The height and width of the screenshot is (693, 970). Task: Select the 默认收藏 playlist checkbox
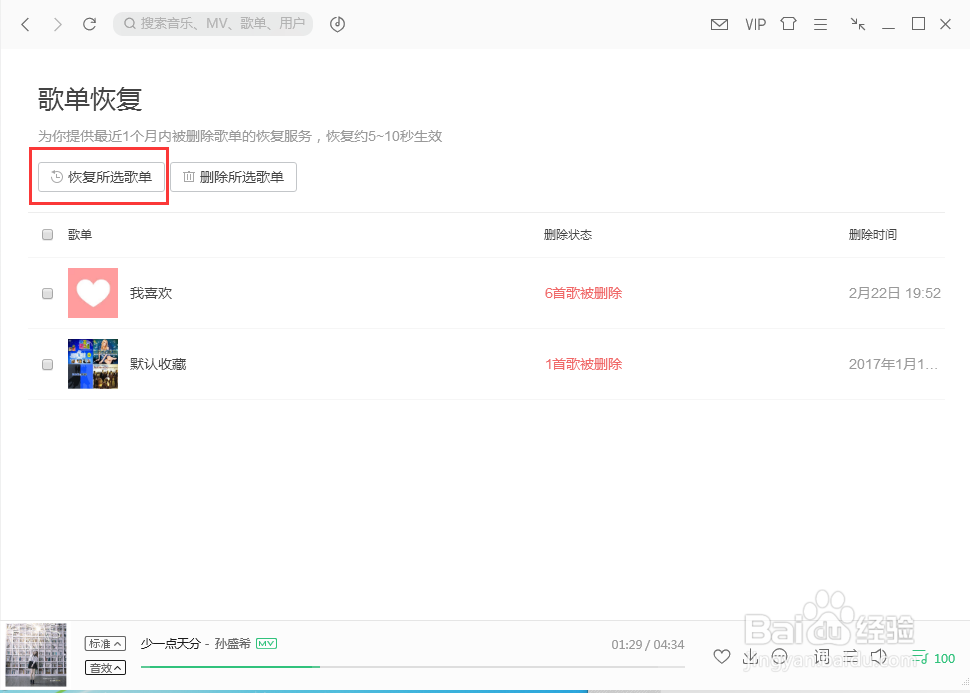point(47,364)
